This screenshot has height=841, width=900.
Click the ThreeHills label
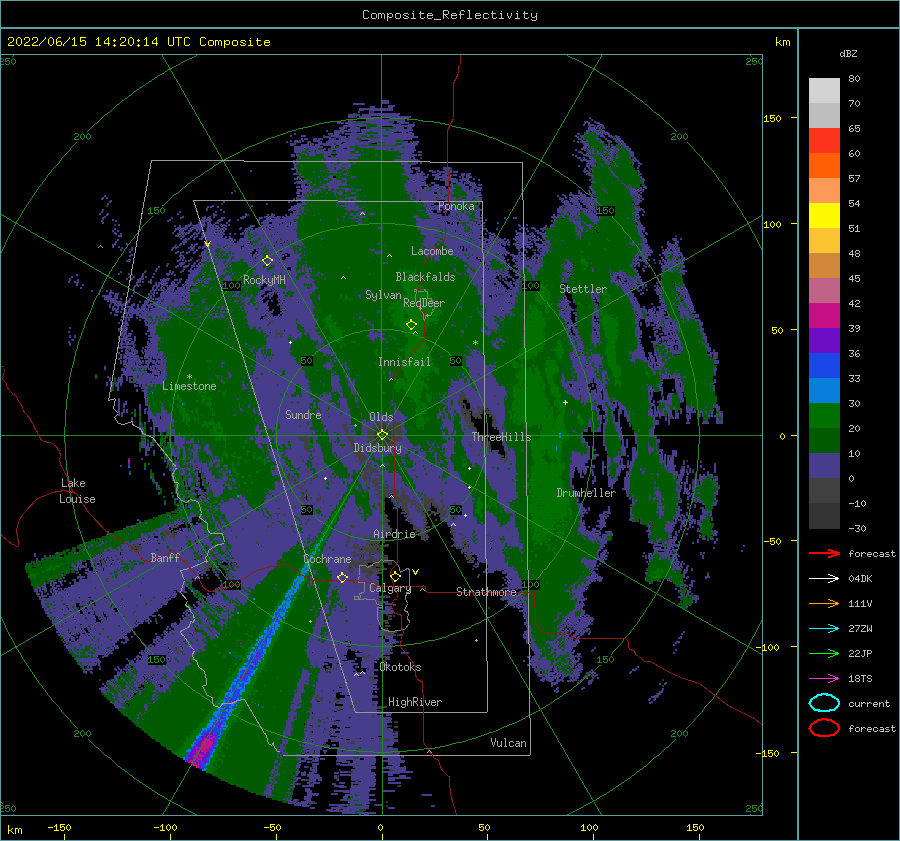pos(501,437)
